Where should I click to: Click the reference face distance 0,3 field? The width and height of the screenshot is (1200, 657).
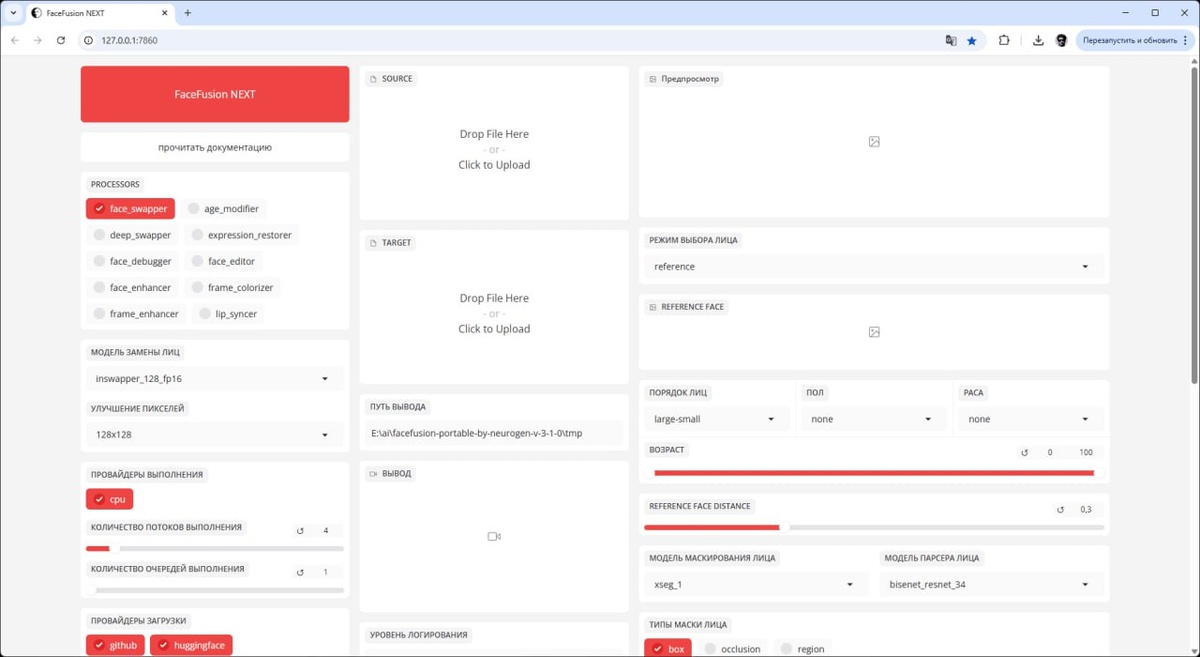1085,510
